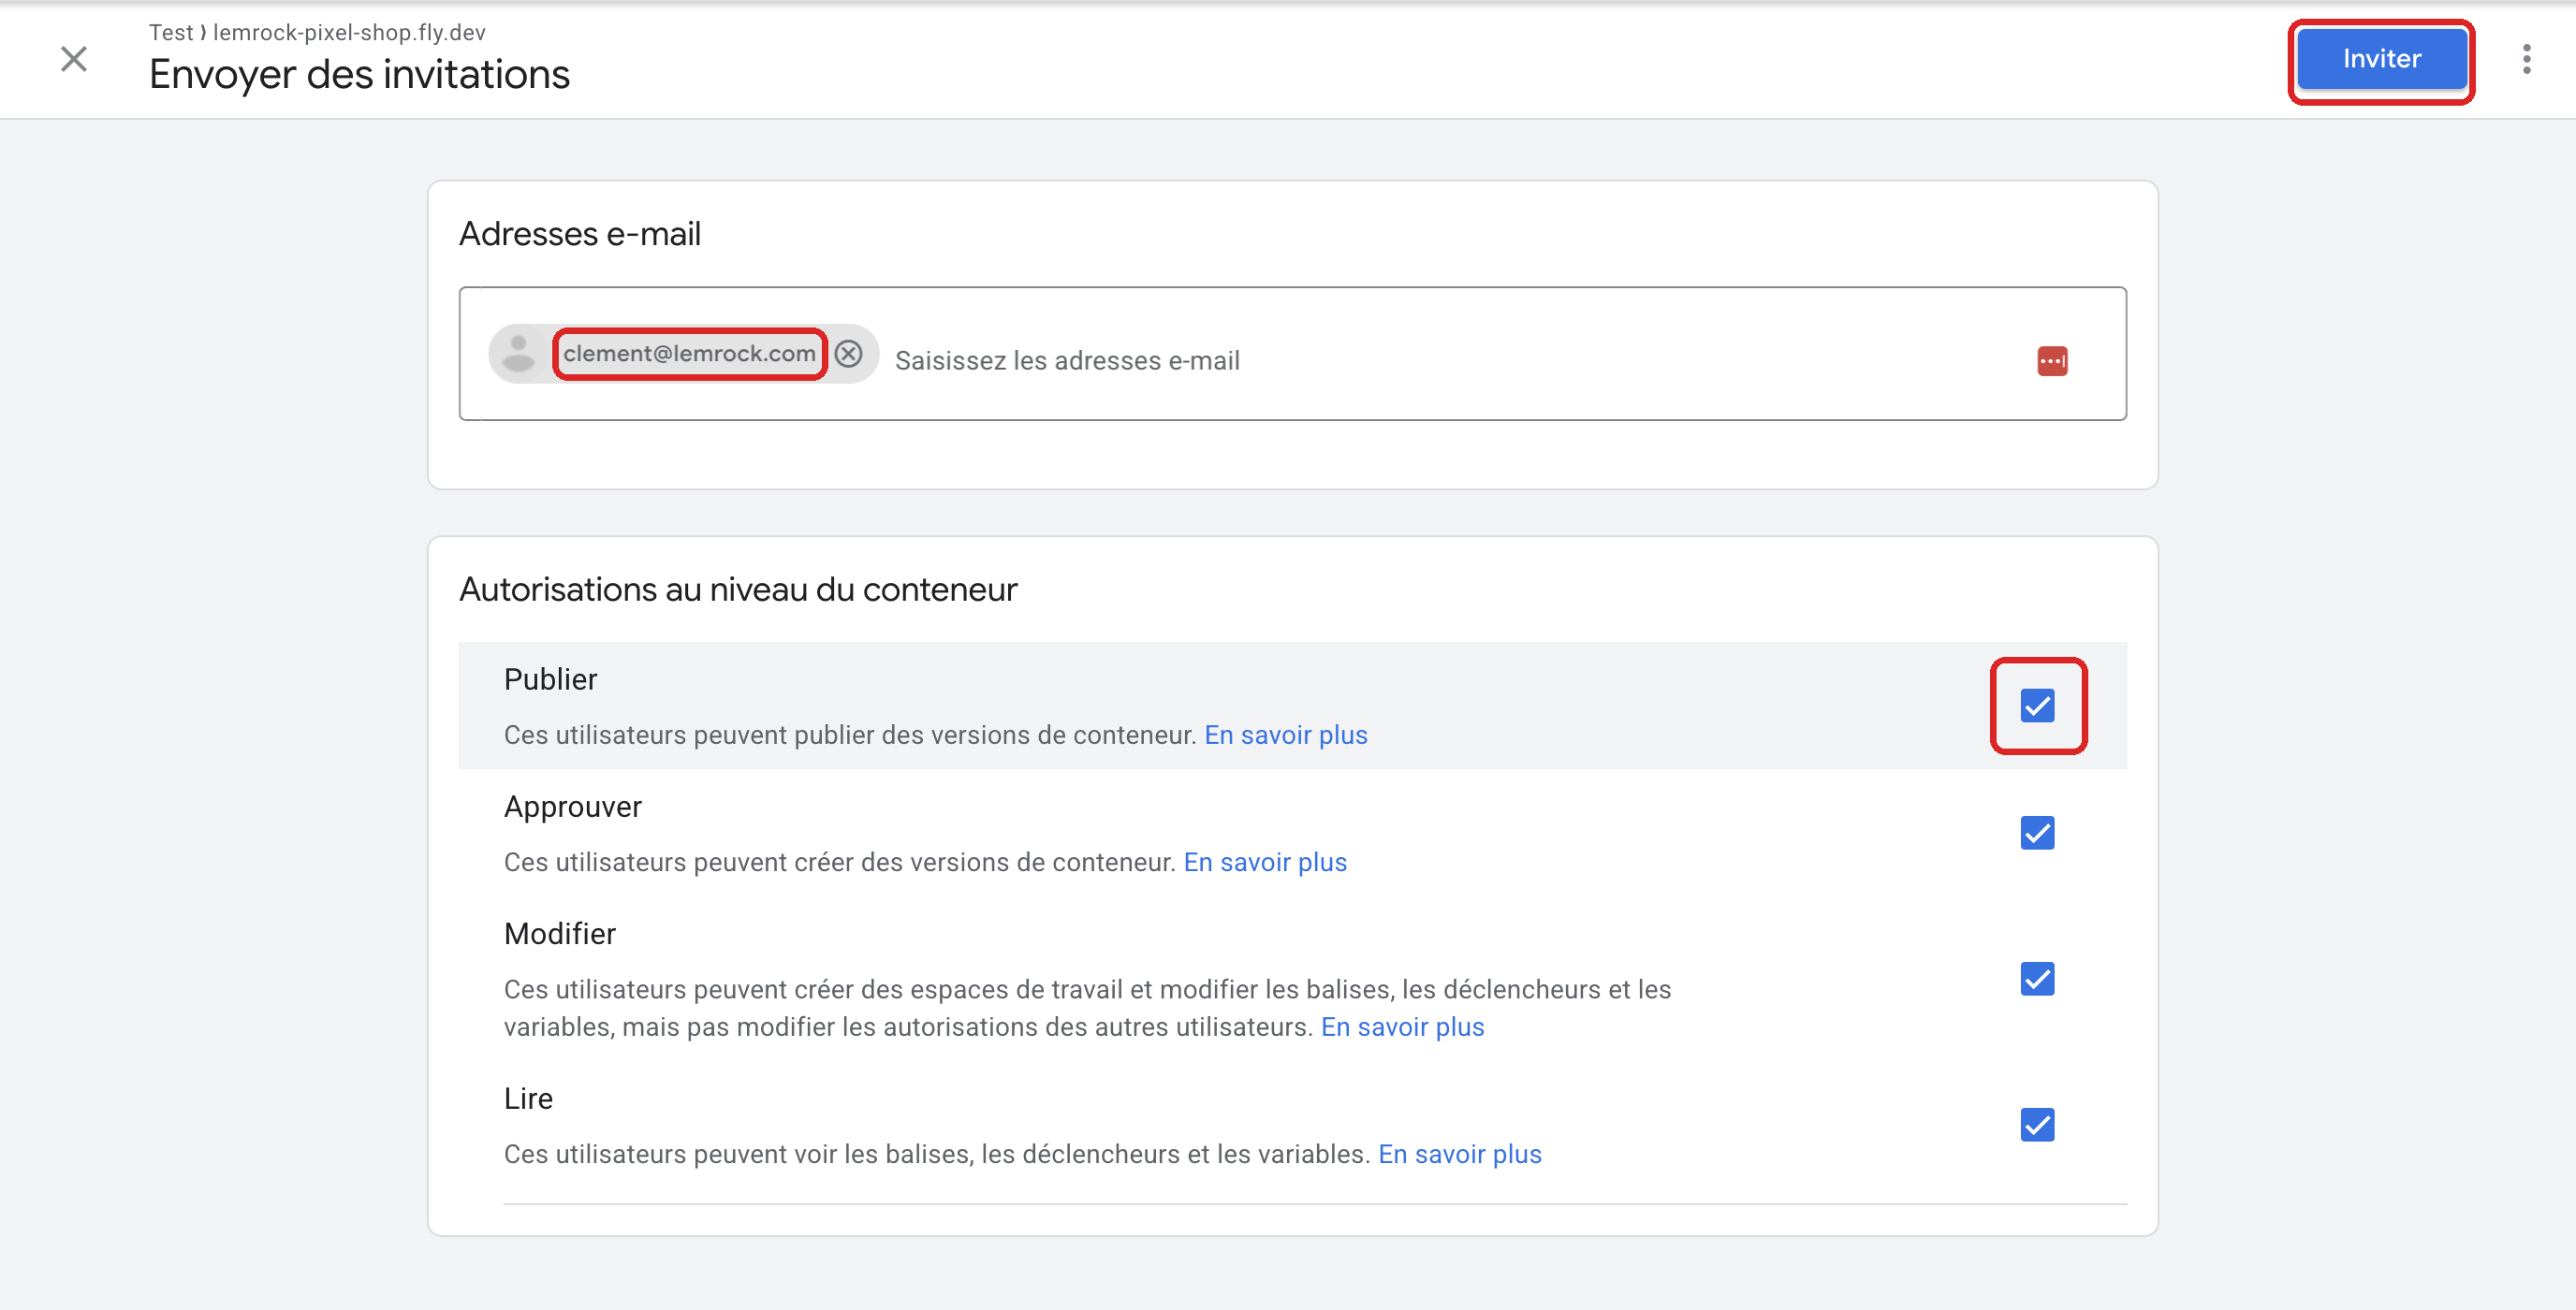Viewport: 2576px width, 1310px height.
Task: Click the Lire permission label
Action: [x=528, y=1099]
